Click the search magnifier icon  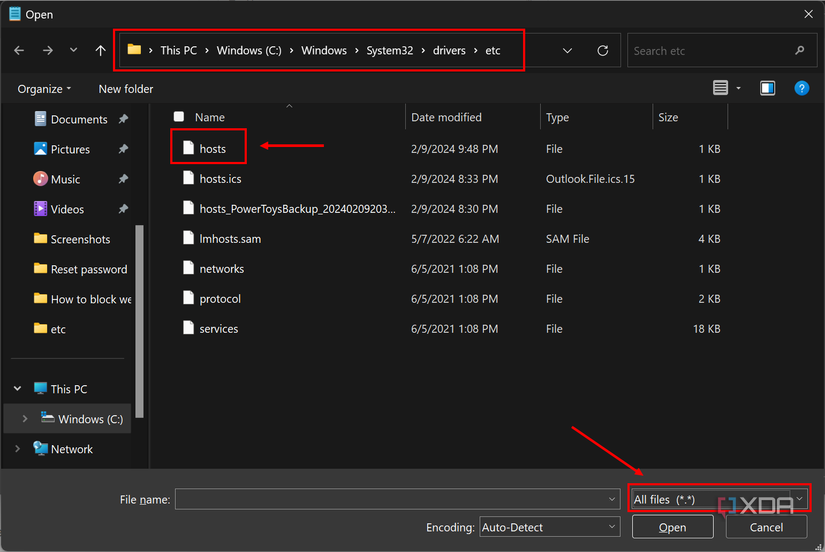click(x=800, y=51)
